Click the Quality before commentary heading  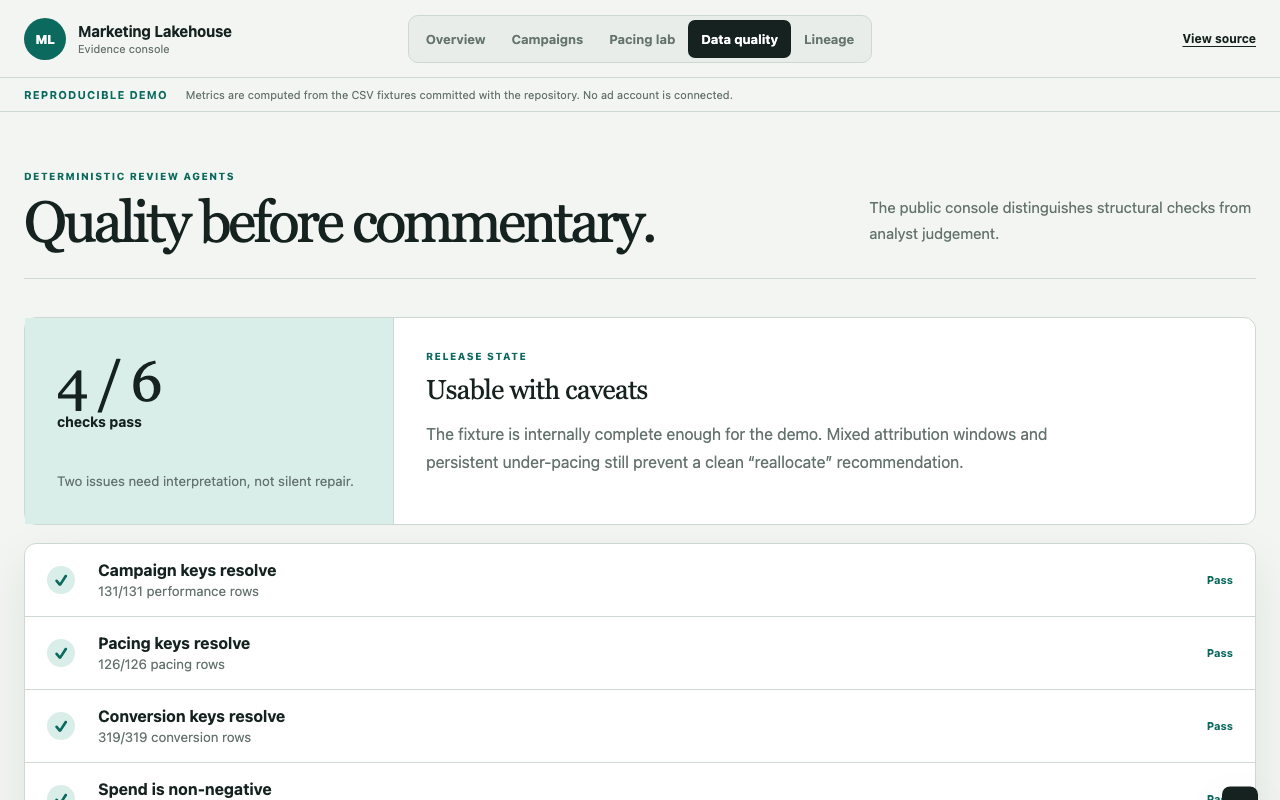339,222
